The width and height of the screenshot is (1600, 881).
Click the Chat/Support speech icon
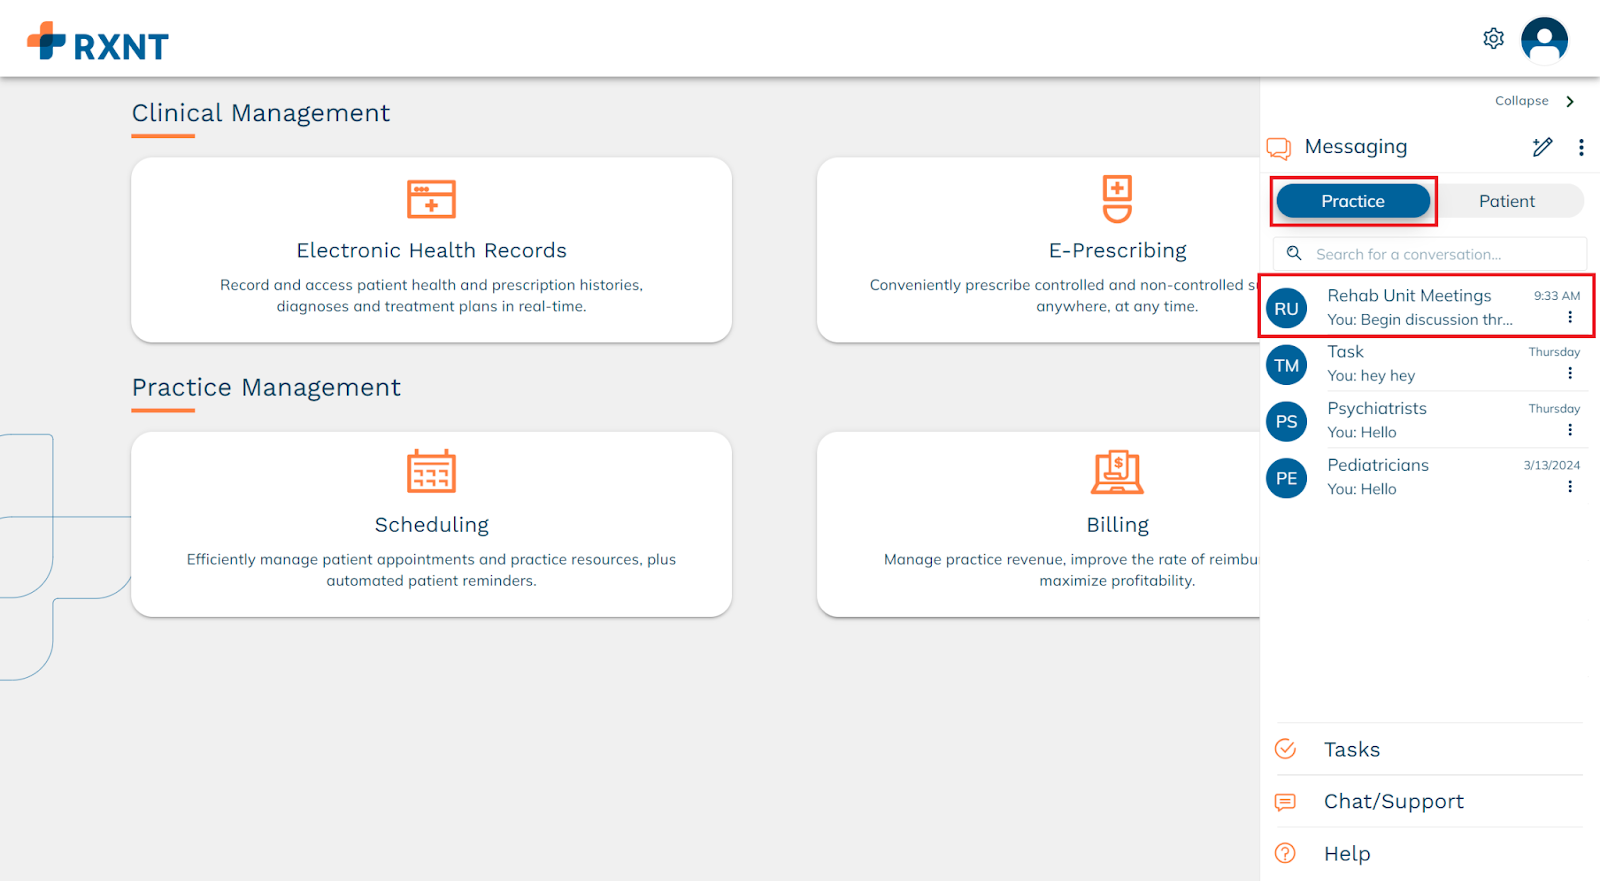coord(1286,802)
